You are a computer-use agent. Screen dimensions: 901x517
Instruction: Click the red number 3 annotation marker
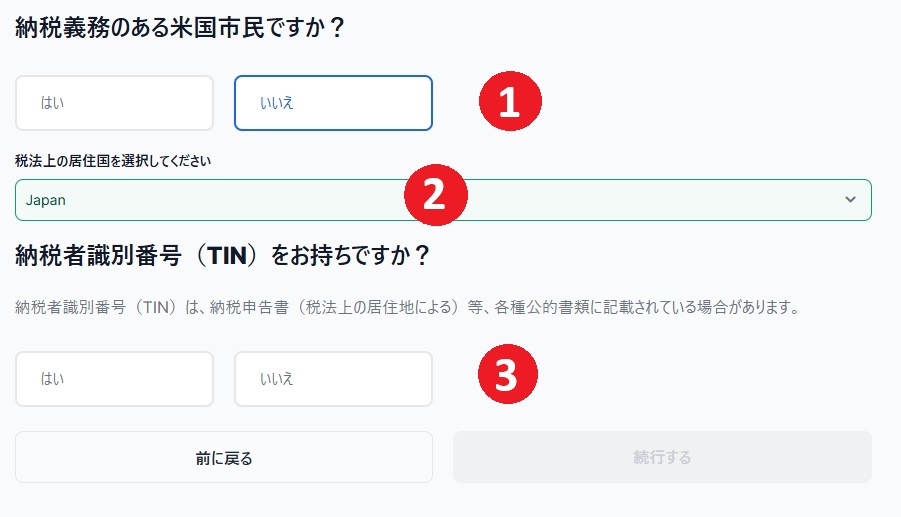pyautogui.click(x=507, y=374)
